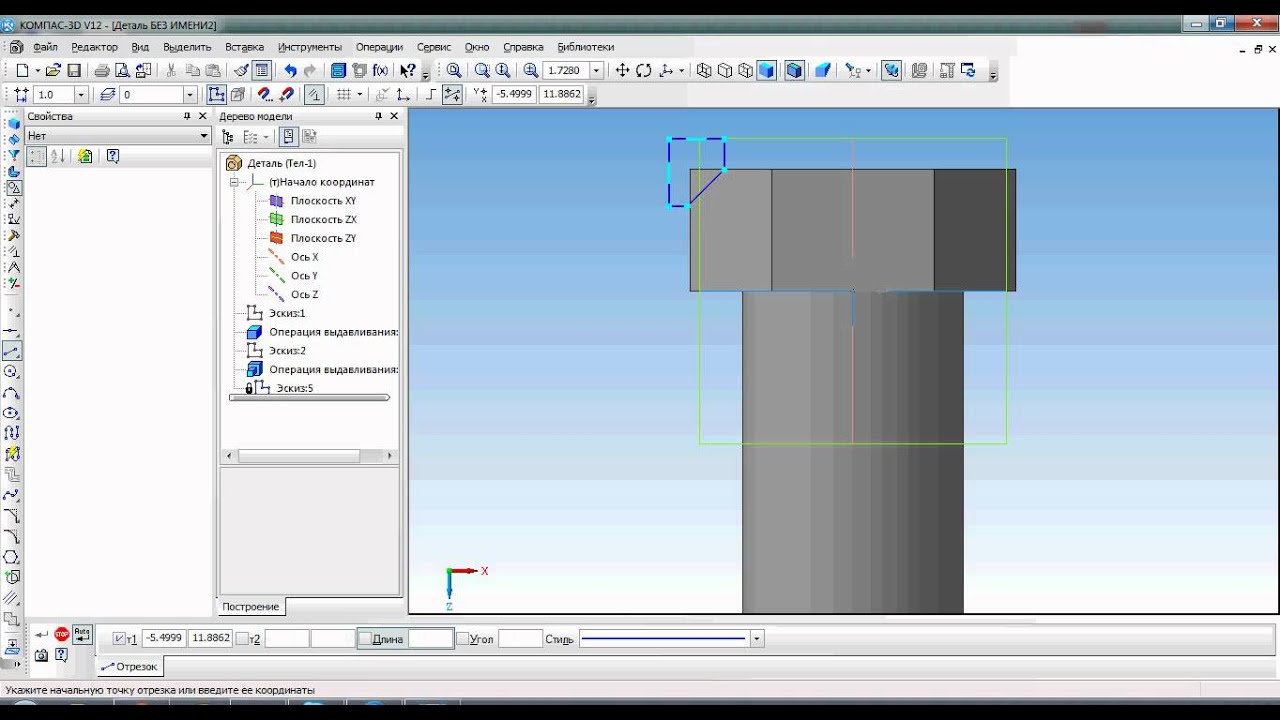Toggle Perspective view icon
The width and height of the screenshot is (1280, 720).
(x=822, y=70)
